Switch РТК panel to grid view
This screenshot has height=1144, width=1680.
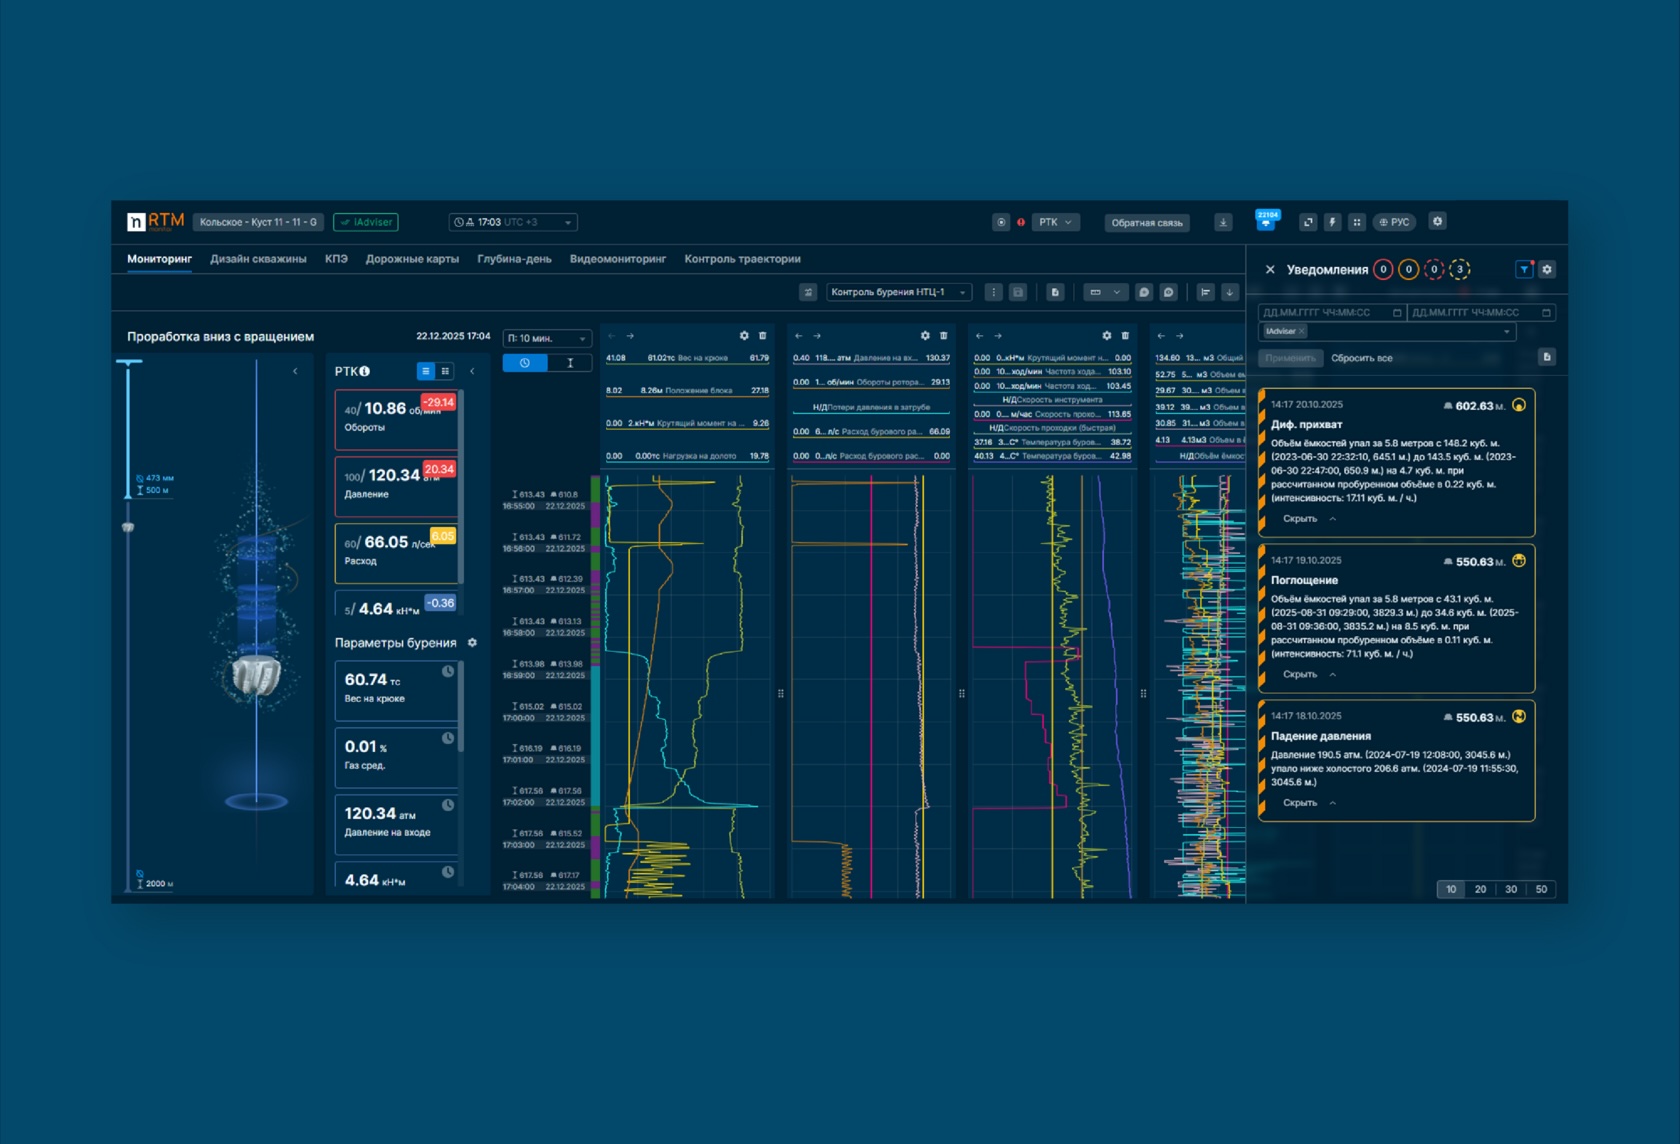point(445,371)
